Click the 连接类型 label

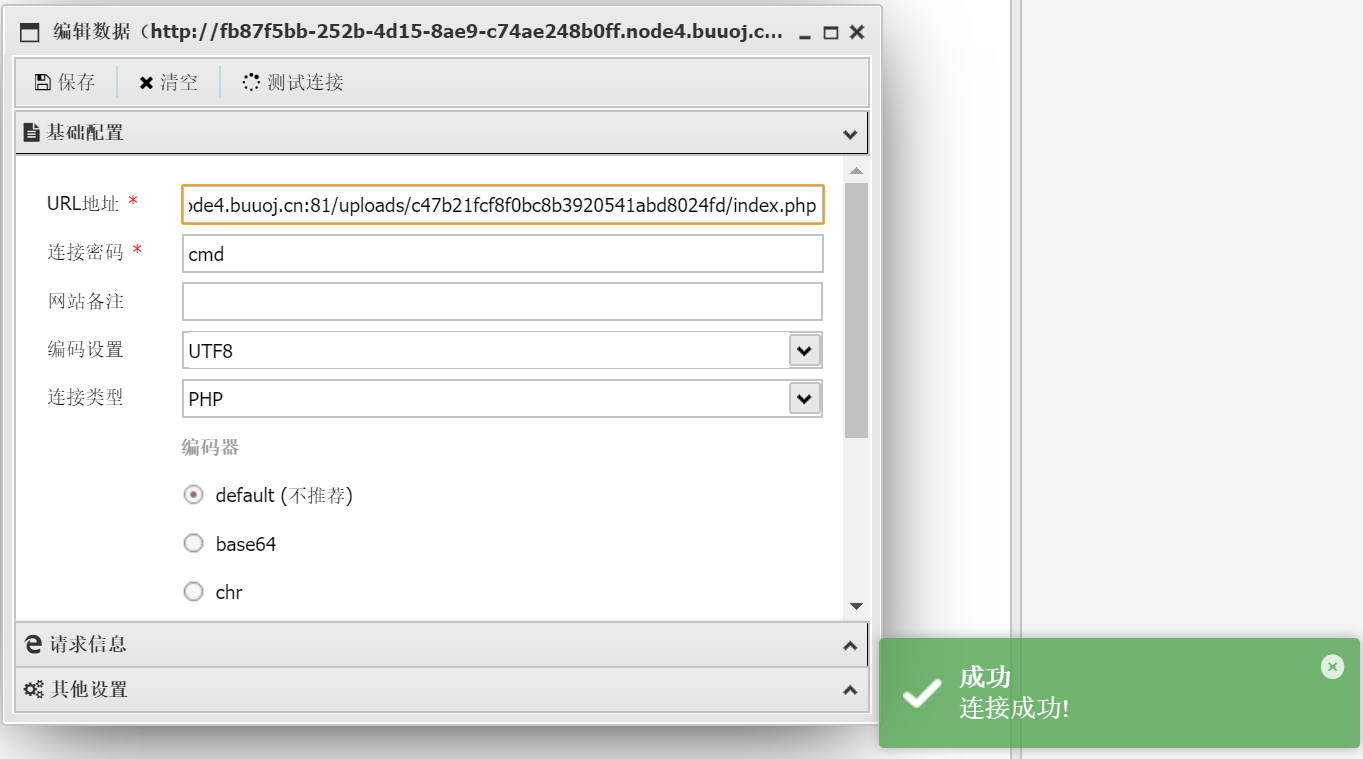(85, 397)
